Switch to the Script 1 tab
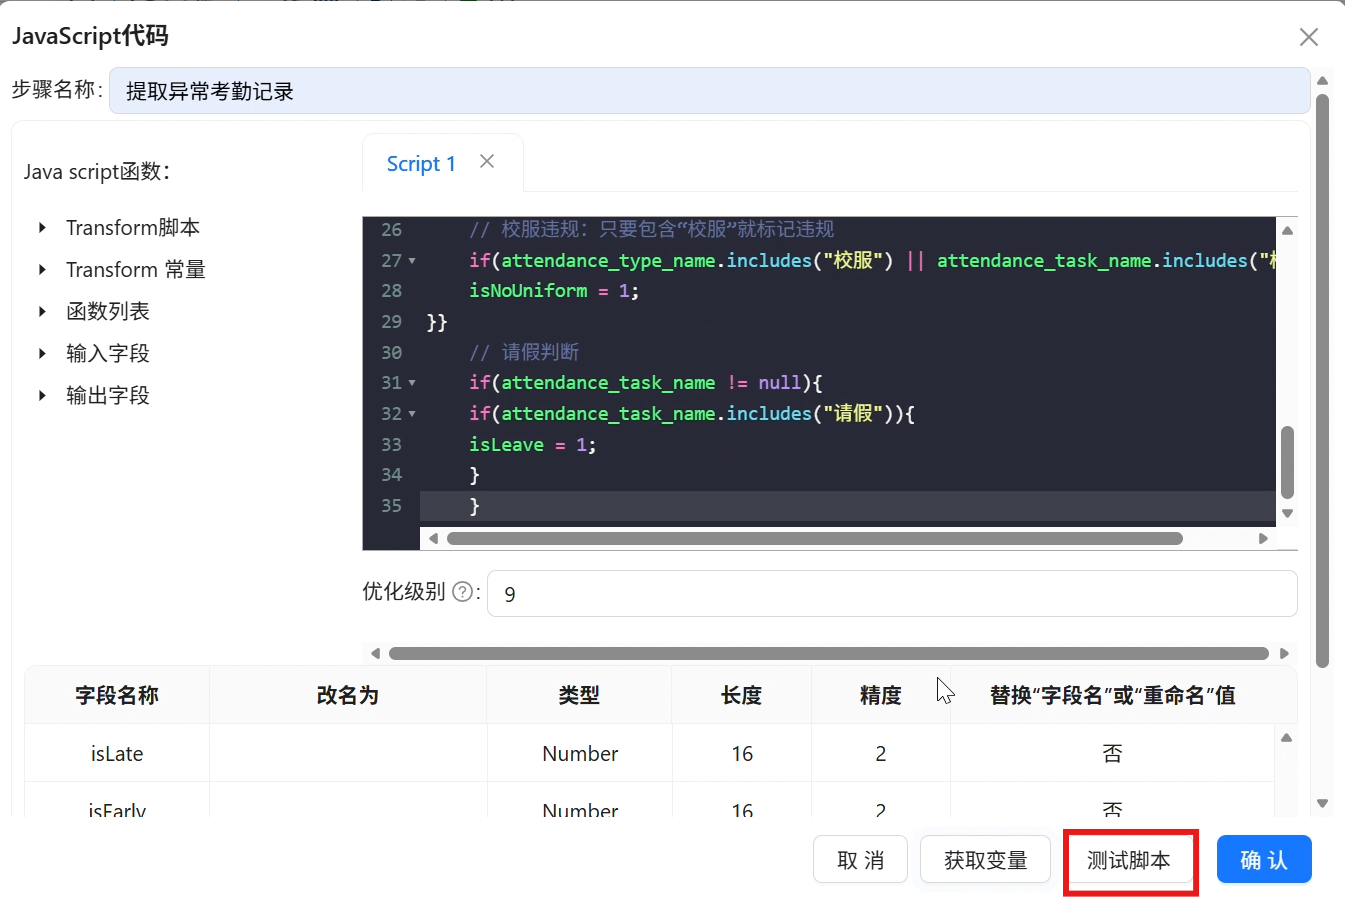This screenshot has width=1345, height=901. click(421, 164)
